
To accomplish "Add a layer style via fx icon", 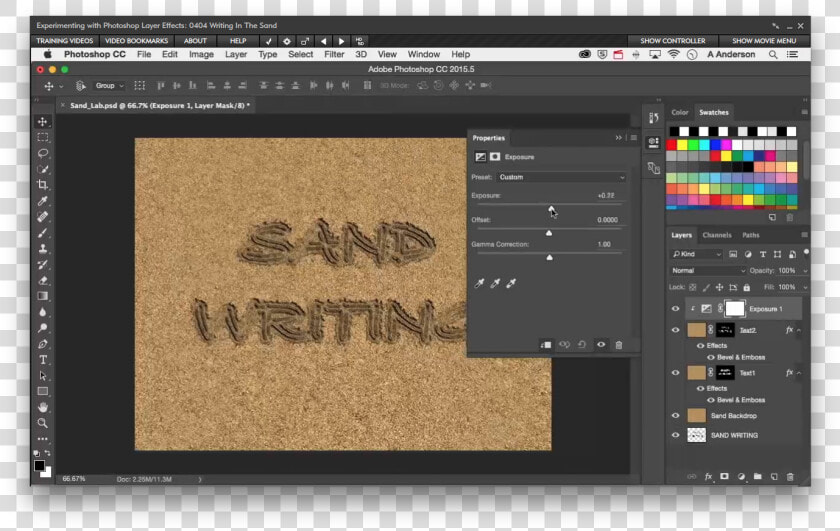I will pos(708,476).
